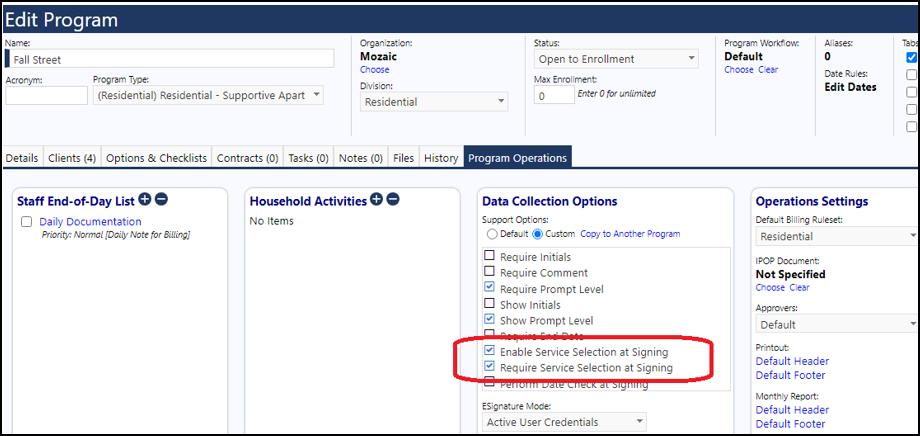Viewport: 920px width, 436px height.
Task: Click Clear link under Program Workflow
Action: (768, 70)
